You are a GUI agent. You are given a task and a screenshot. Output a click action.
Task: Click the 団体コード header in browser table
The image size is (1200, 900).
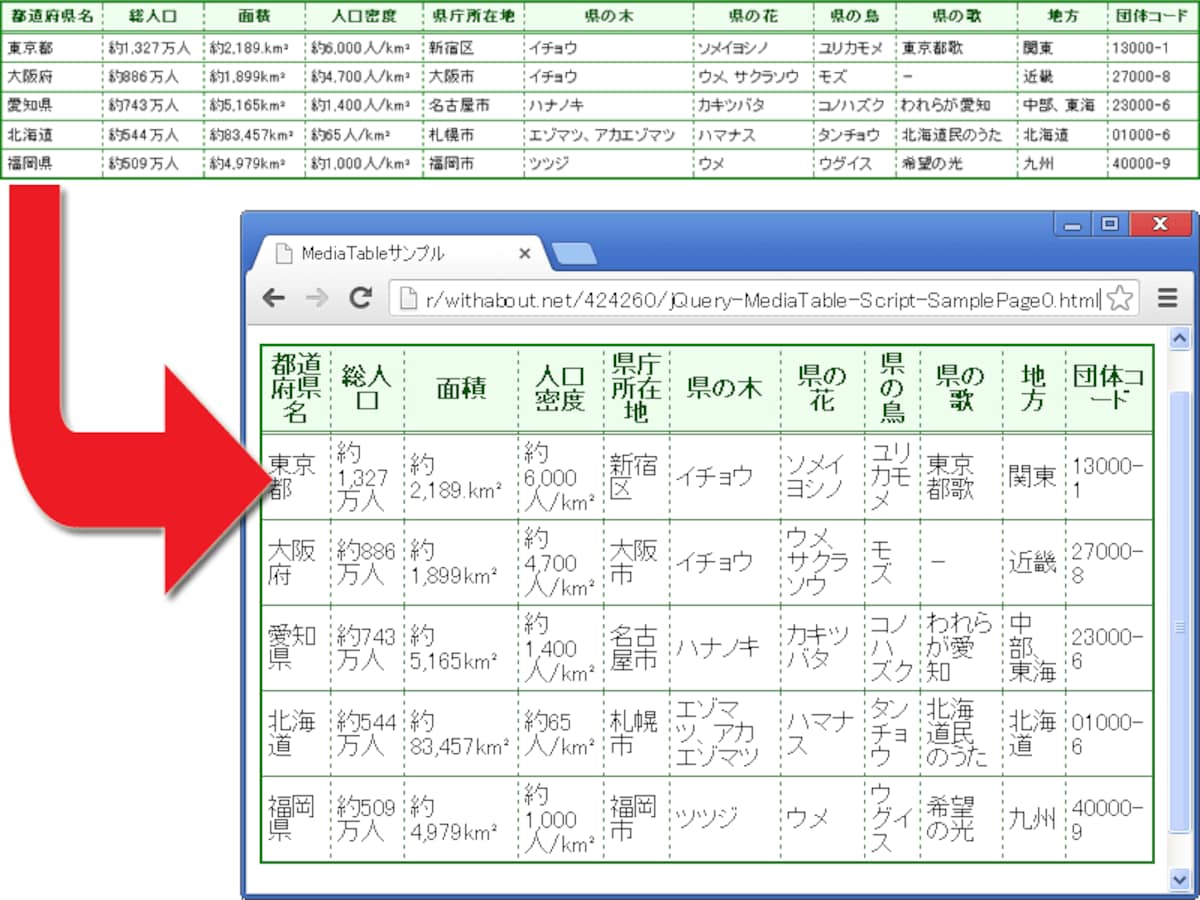click(x=1108, y=388)
